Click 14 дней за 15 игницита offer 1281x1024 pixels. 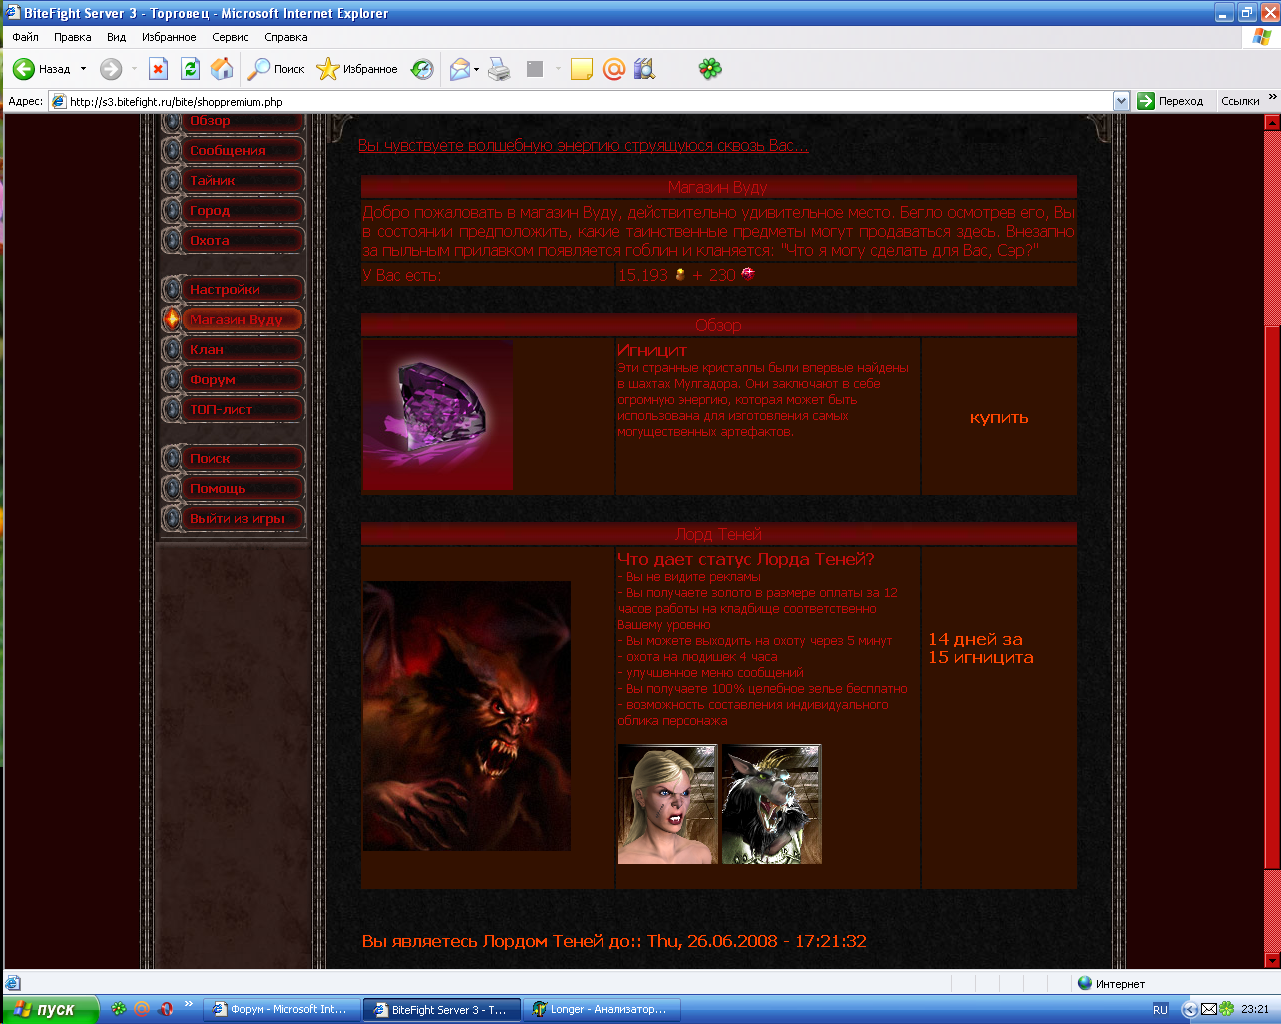[980, 648]
